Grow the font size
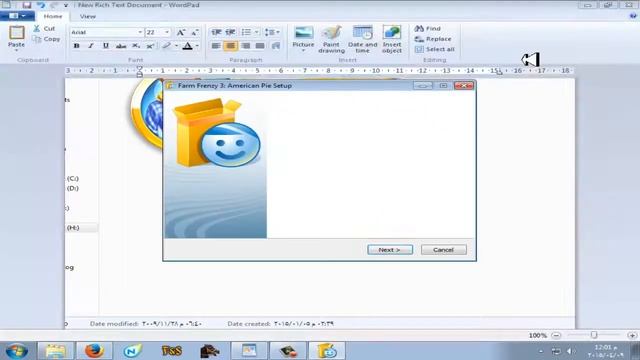Image resolution: width=640 pixels, height=360 pixels. (x=181, y=32)
